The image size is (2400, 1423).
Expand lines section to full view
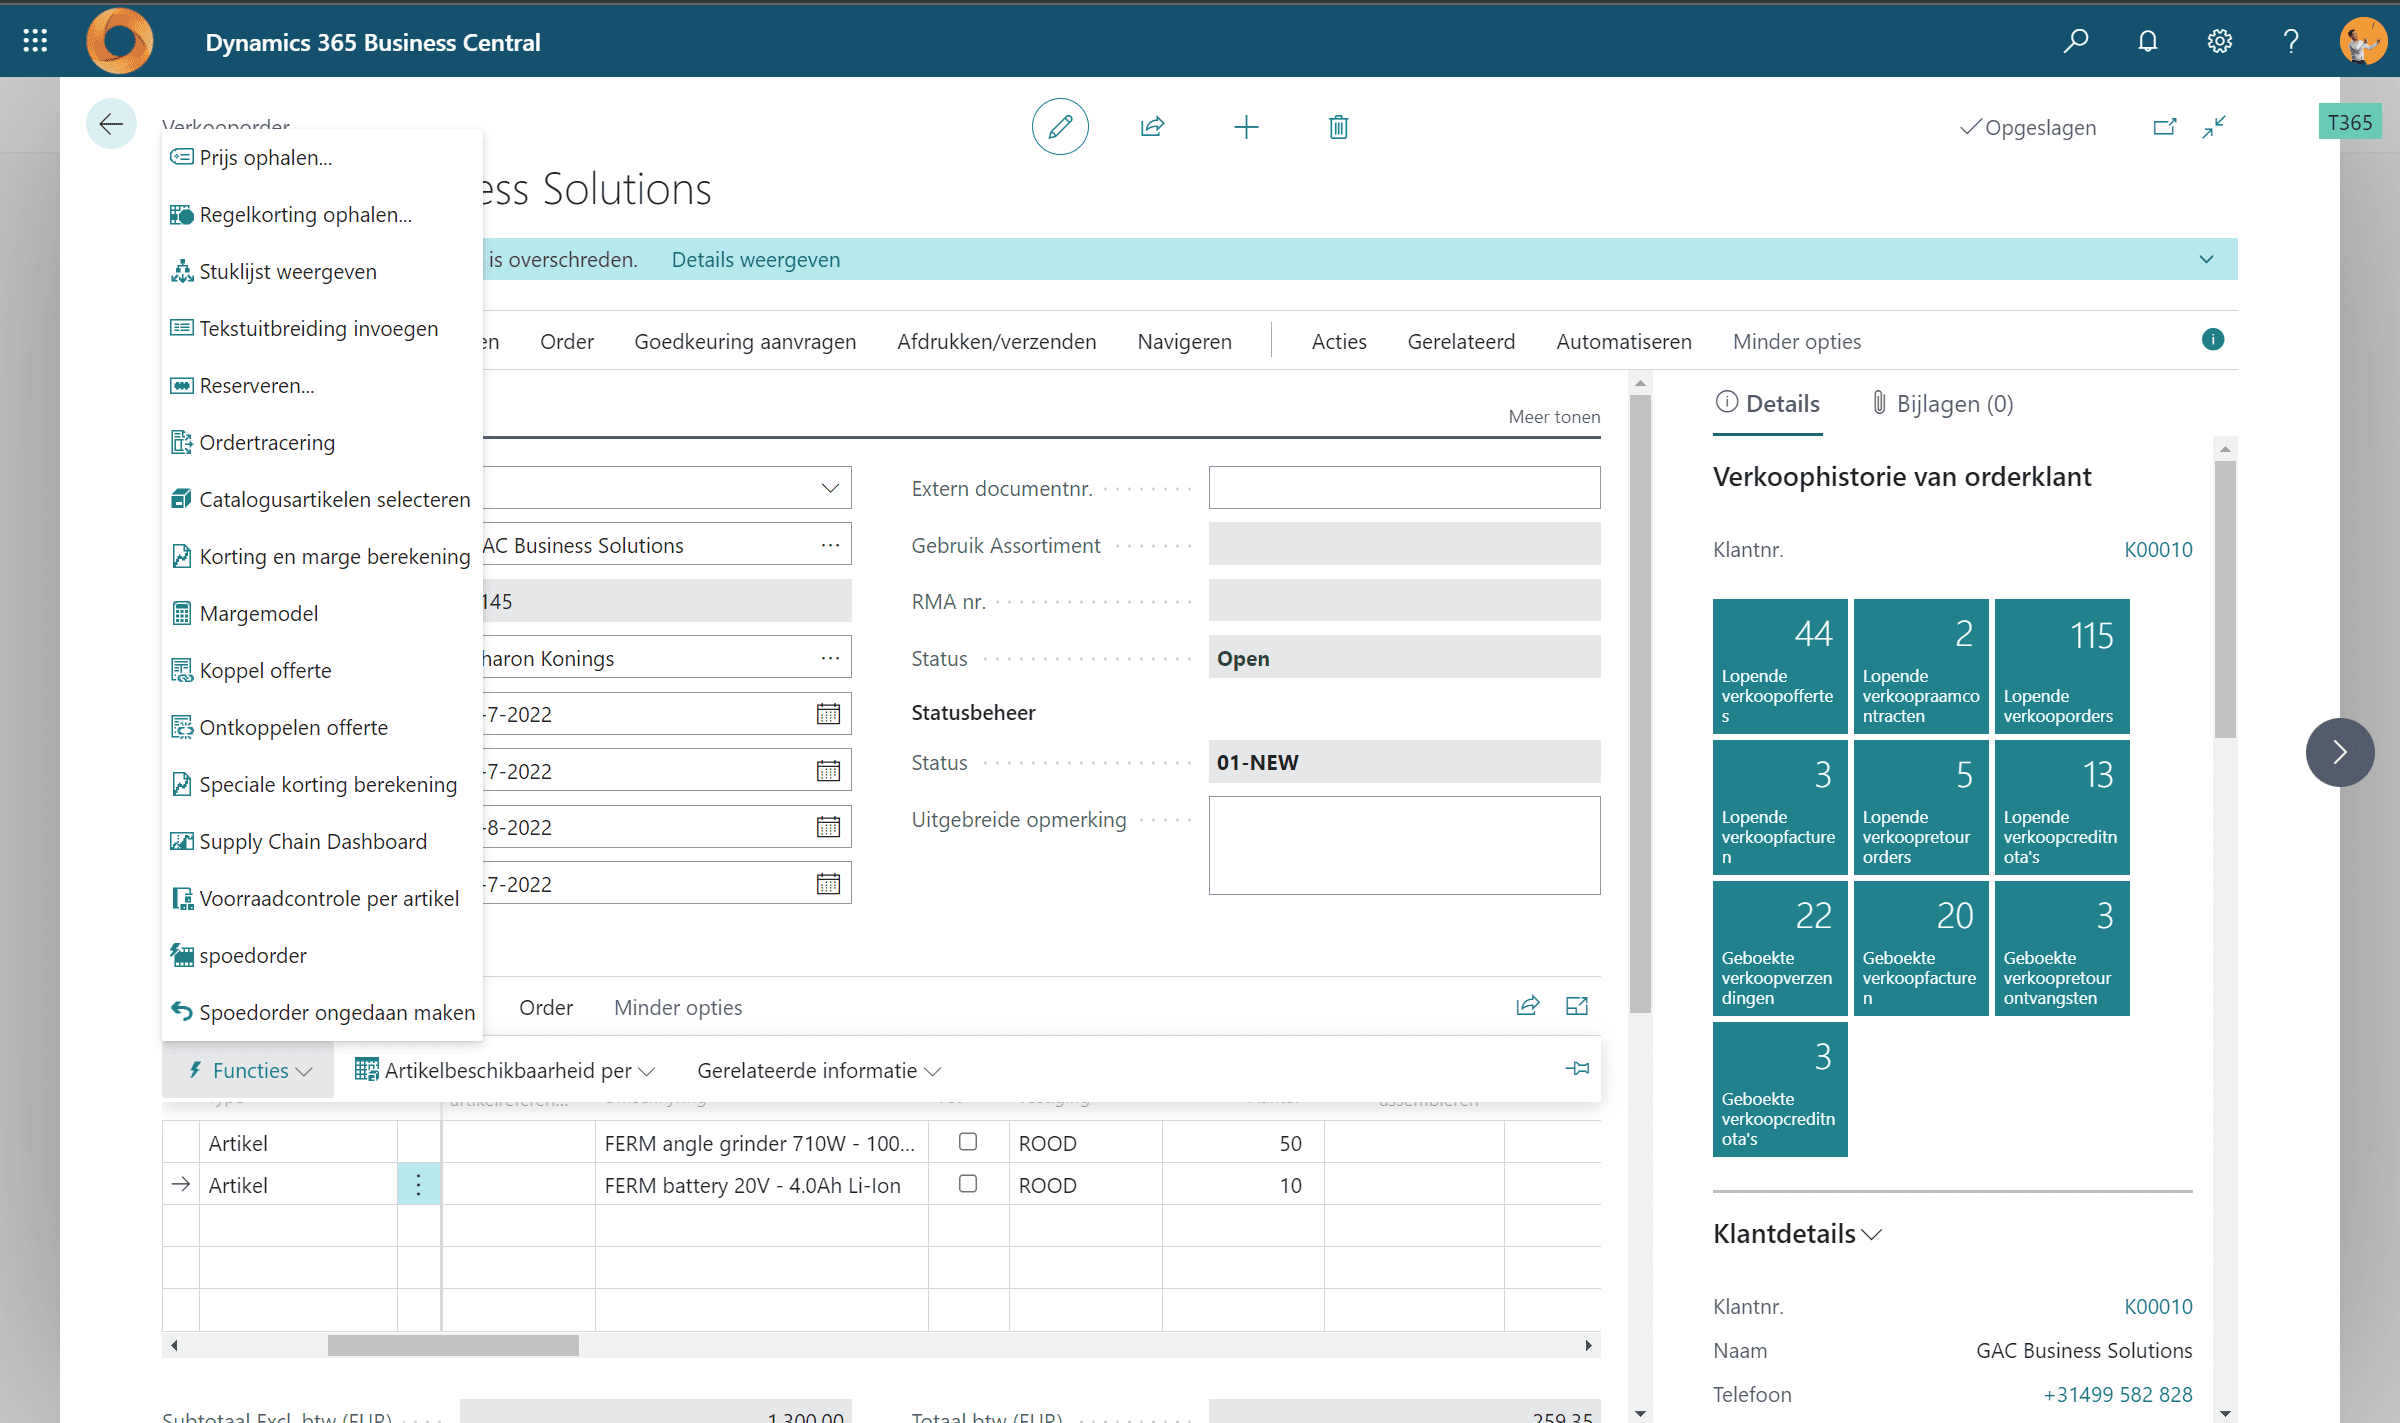pos(1577,1006)
